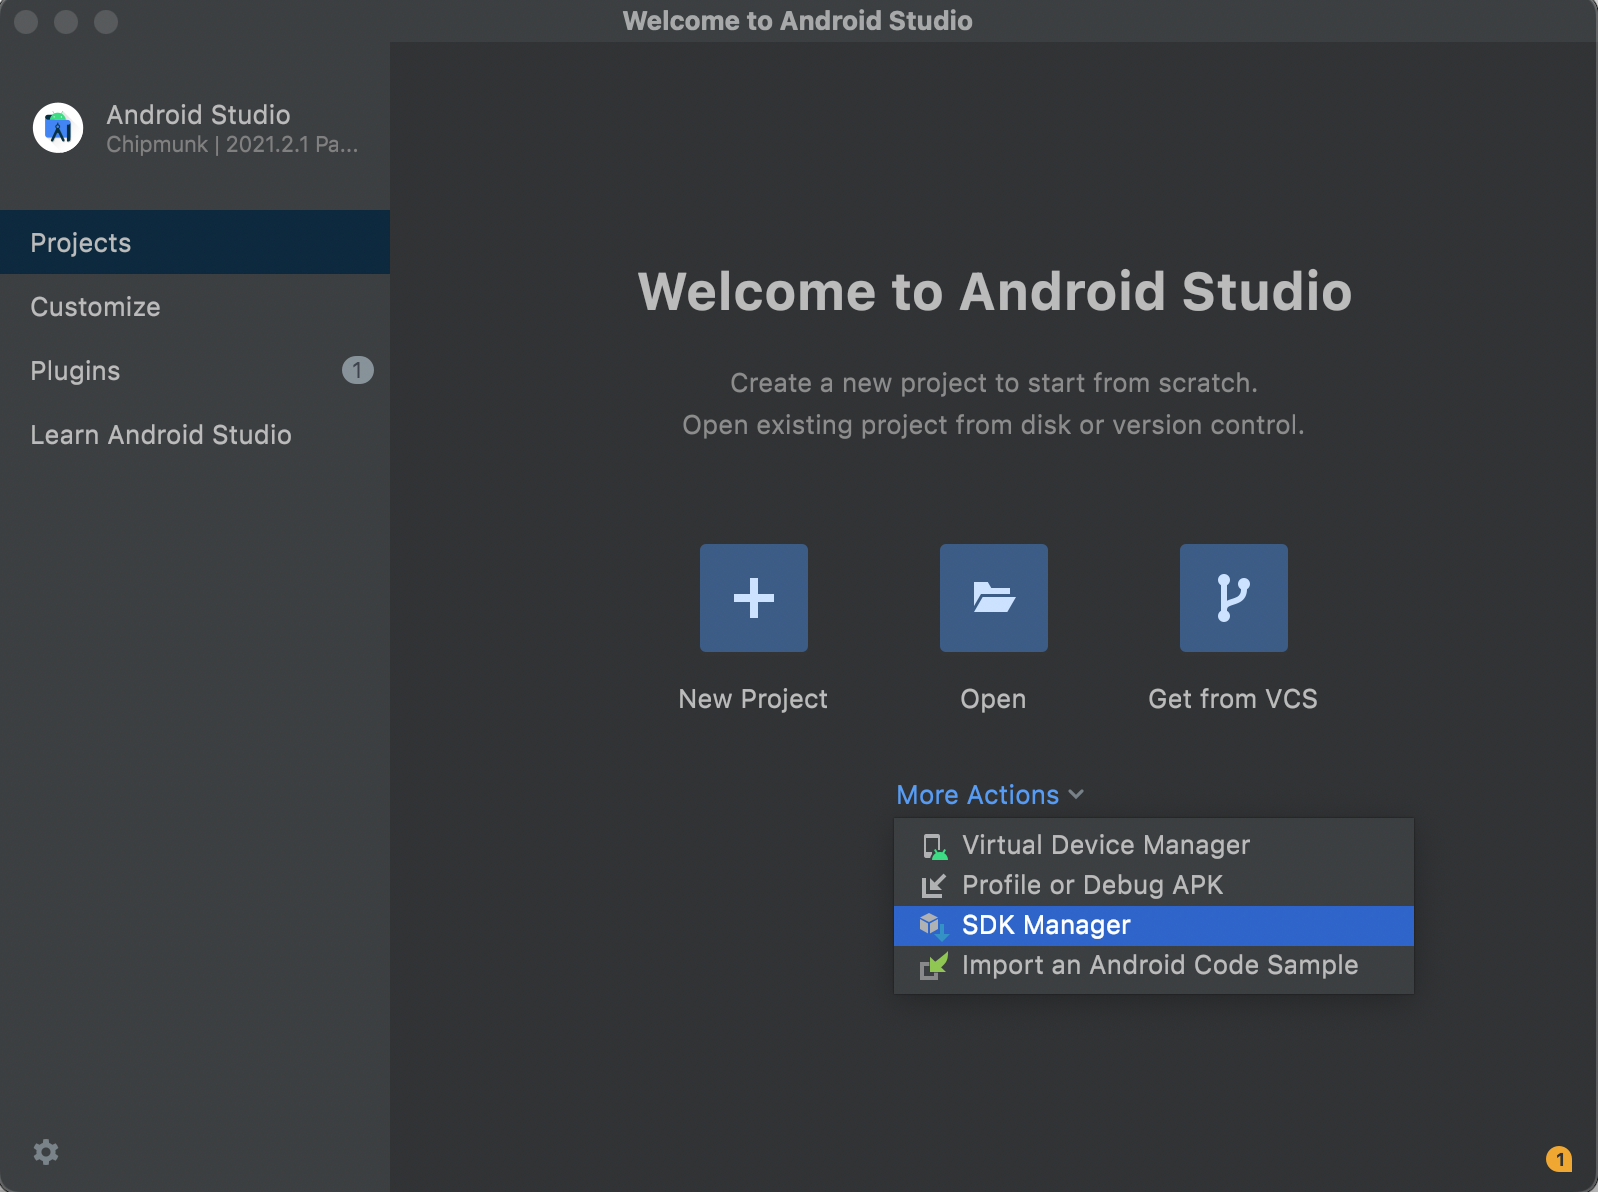The image size is (1598, 1192).
Task: Switch to the Customize tab
Action: coord(195,306)
